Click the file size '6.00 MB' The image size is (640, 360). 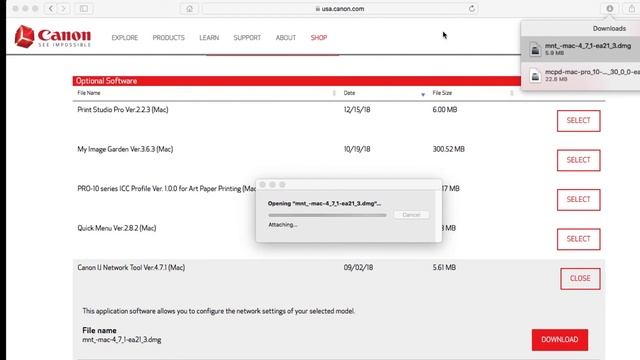pos(444,109)
